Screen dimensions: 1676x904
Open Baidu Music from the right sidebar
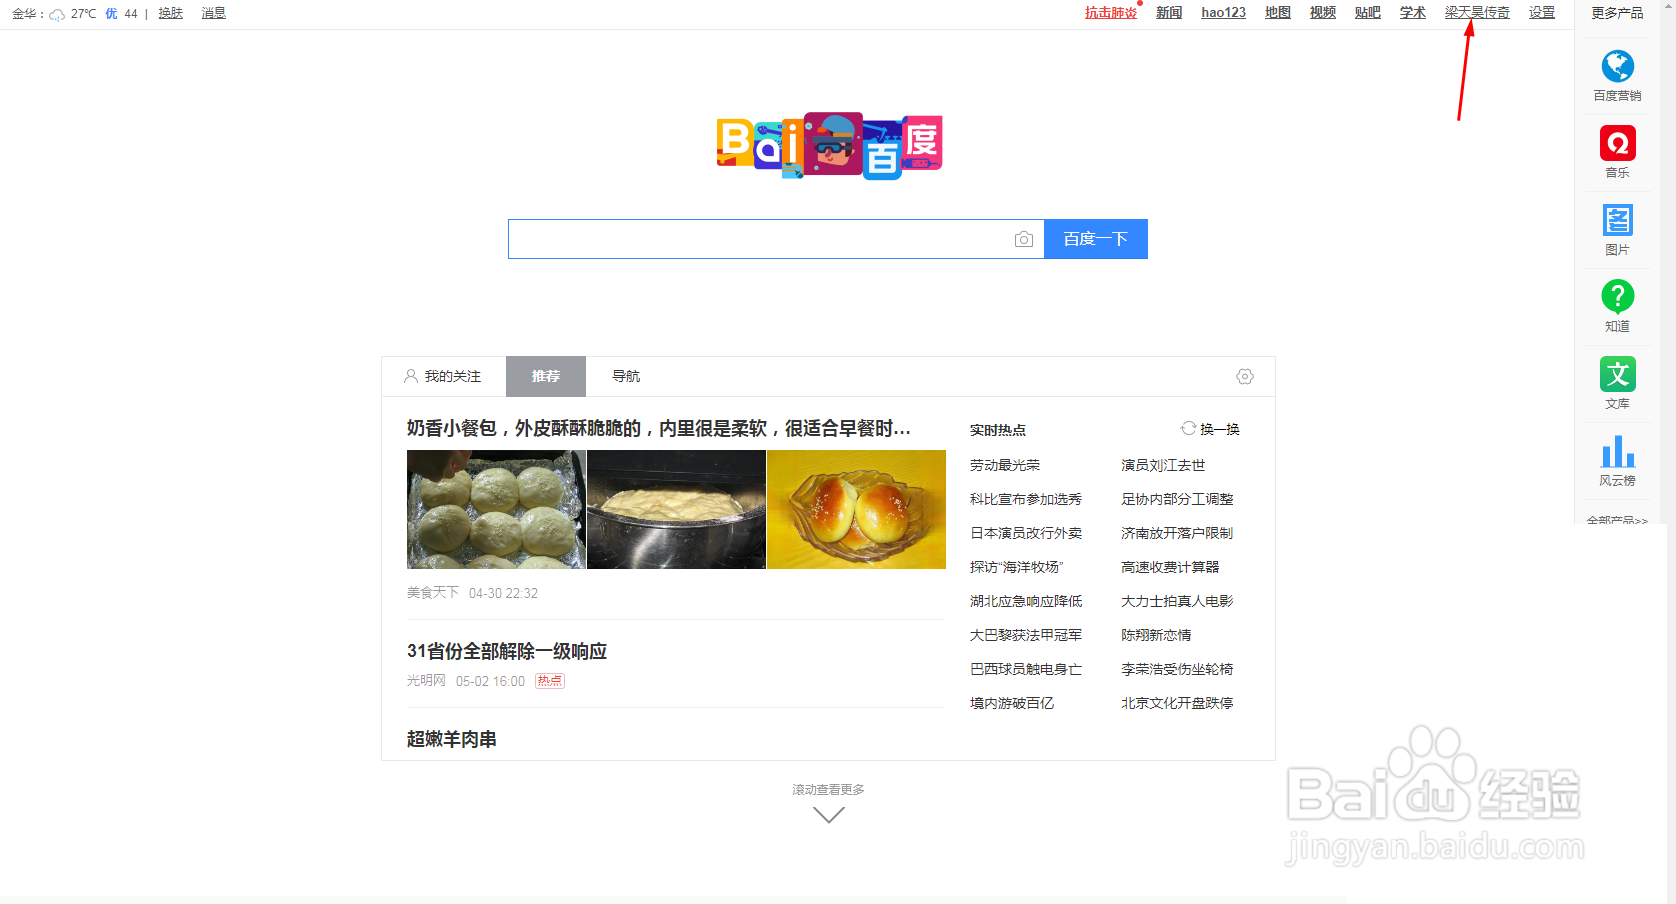[x=1617, y=150]
